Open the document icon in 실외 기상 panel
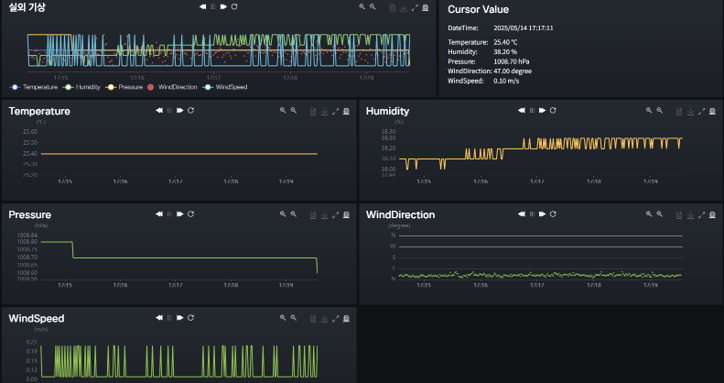 (392, 8)
